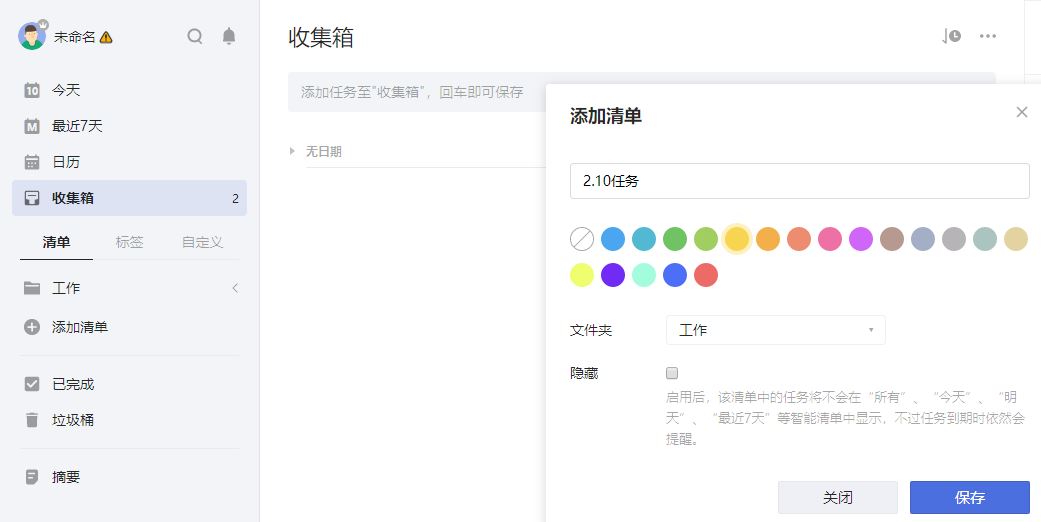Pick the royal blue color swatch
The image size is (1041, 522).
[x=675, y=275]
